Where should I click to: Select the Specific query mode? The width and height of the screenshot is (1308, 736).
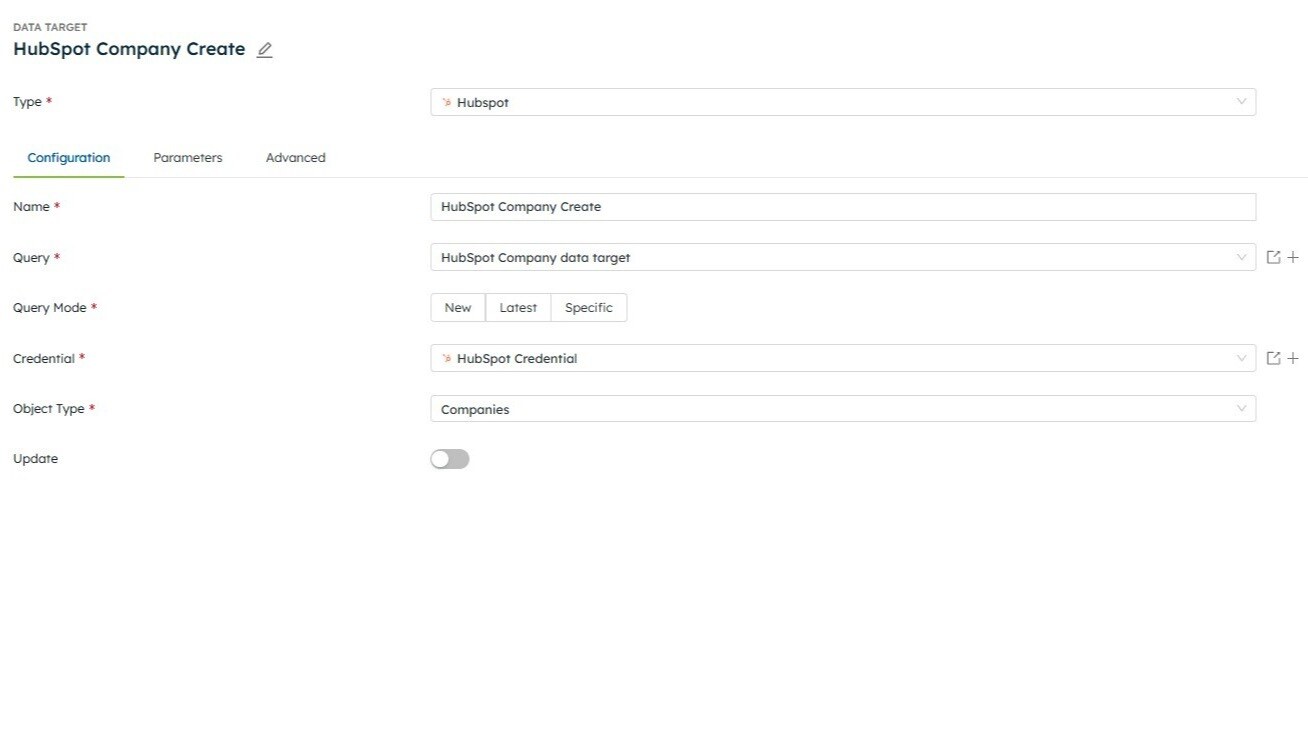pyautogui.click(x=589, y=308)
